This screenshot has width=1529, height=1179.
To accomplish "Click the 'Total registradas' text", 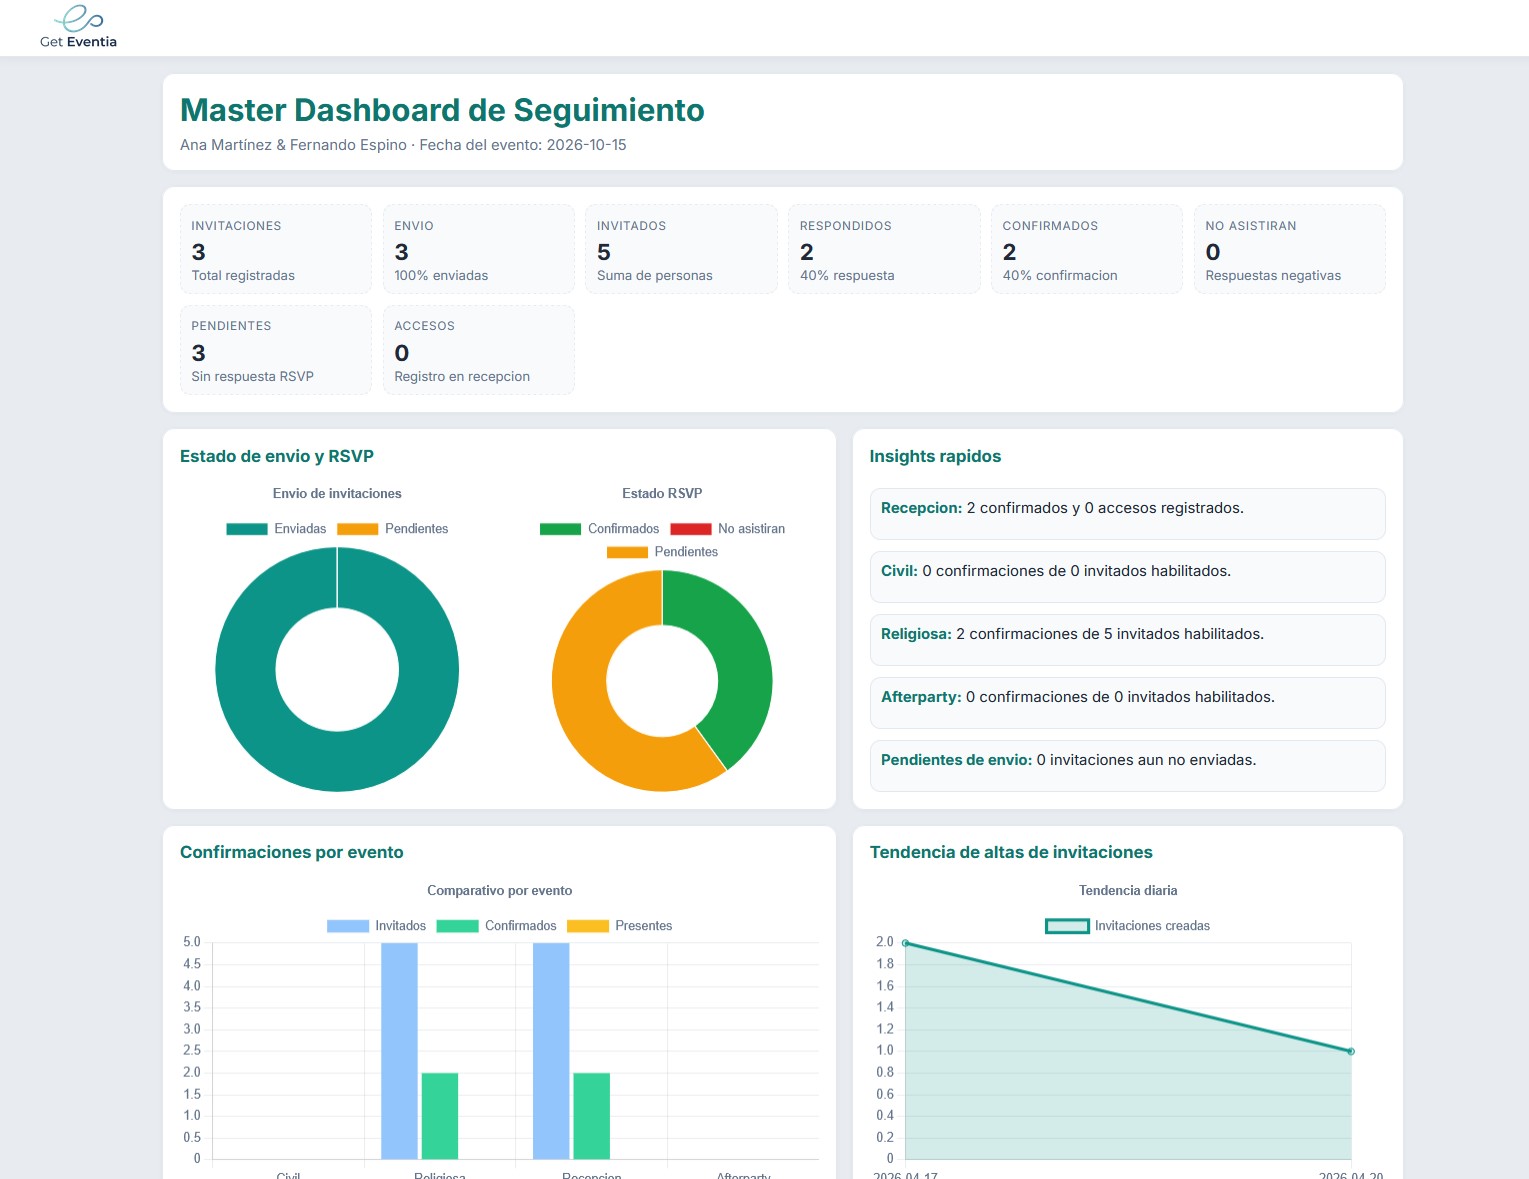I will pyautogui.click(x=243, y=276).
